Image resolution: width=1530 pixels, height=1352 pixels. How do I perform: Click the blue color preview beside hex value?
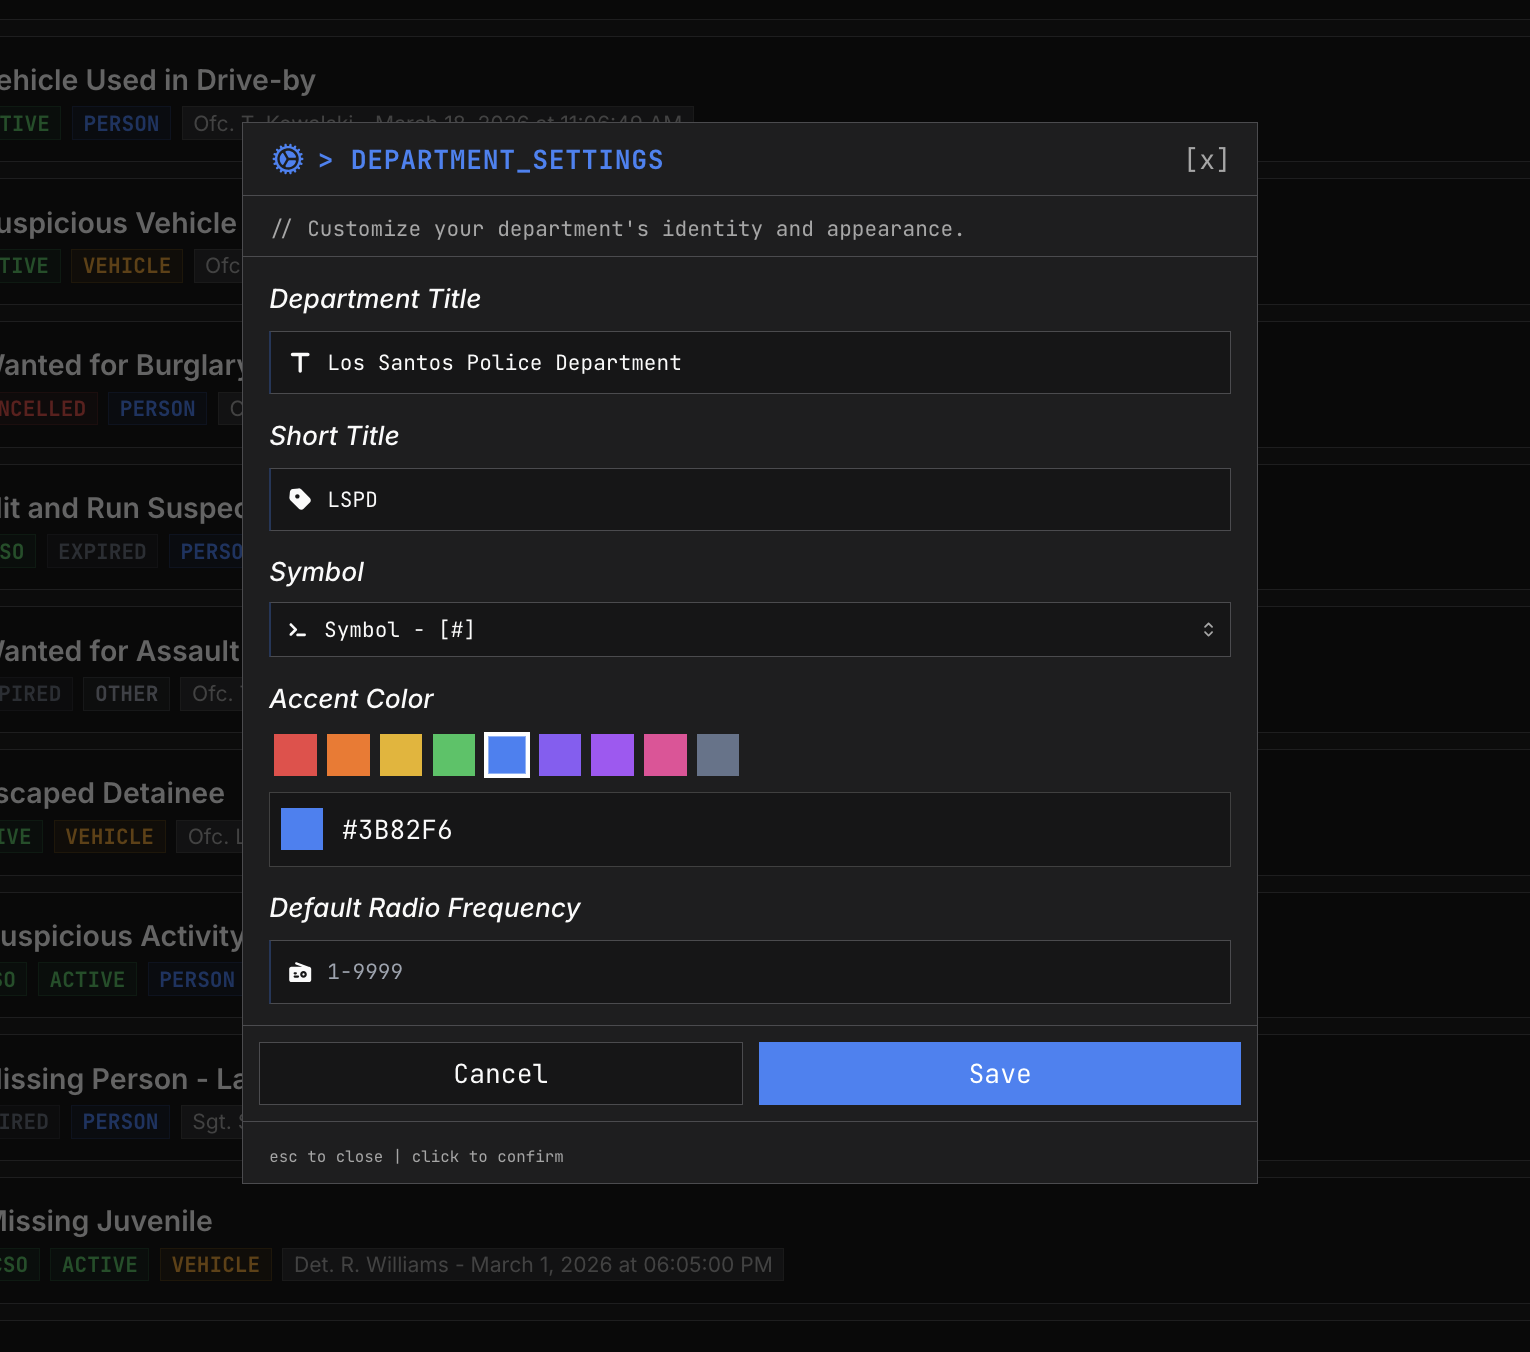click(x=302, y=829)
